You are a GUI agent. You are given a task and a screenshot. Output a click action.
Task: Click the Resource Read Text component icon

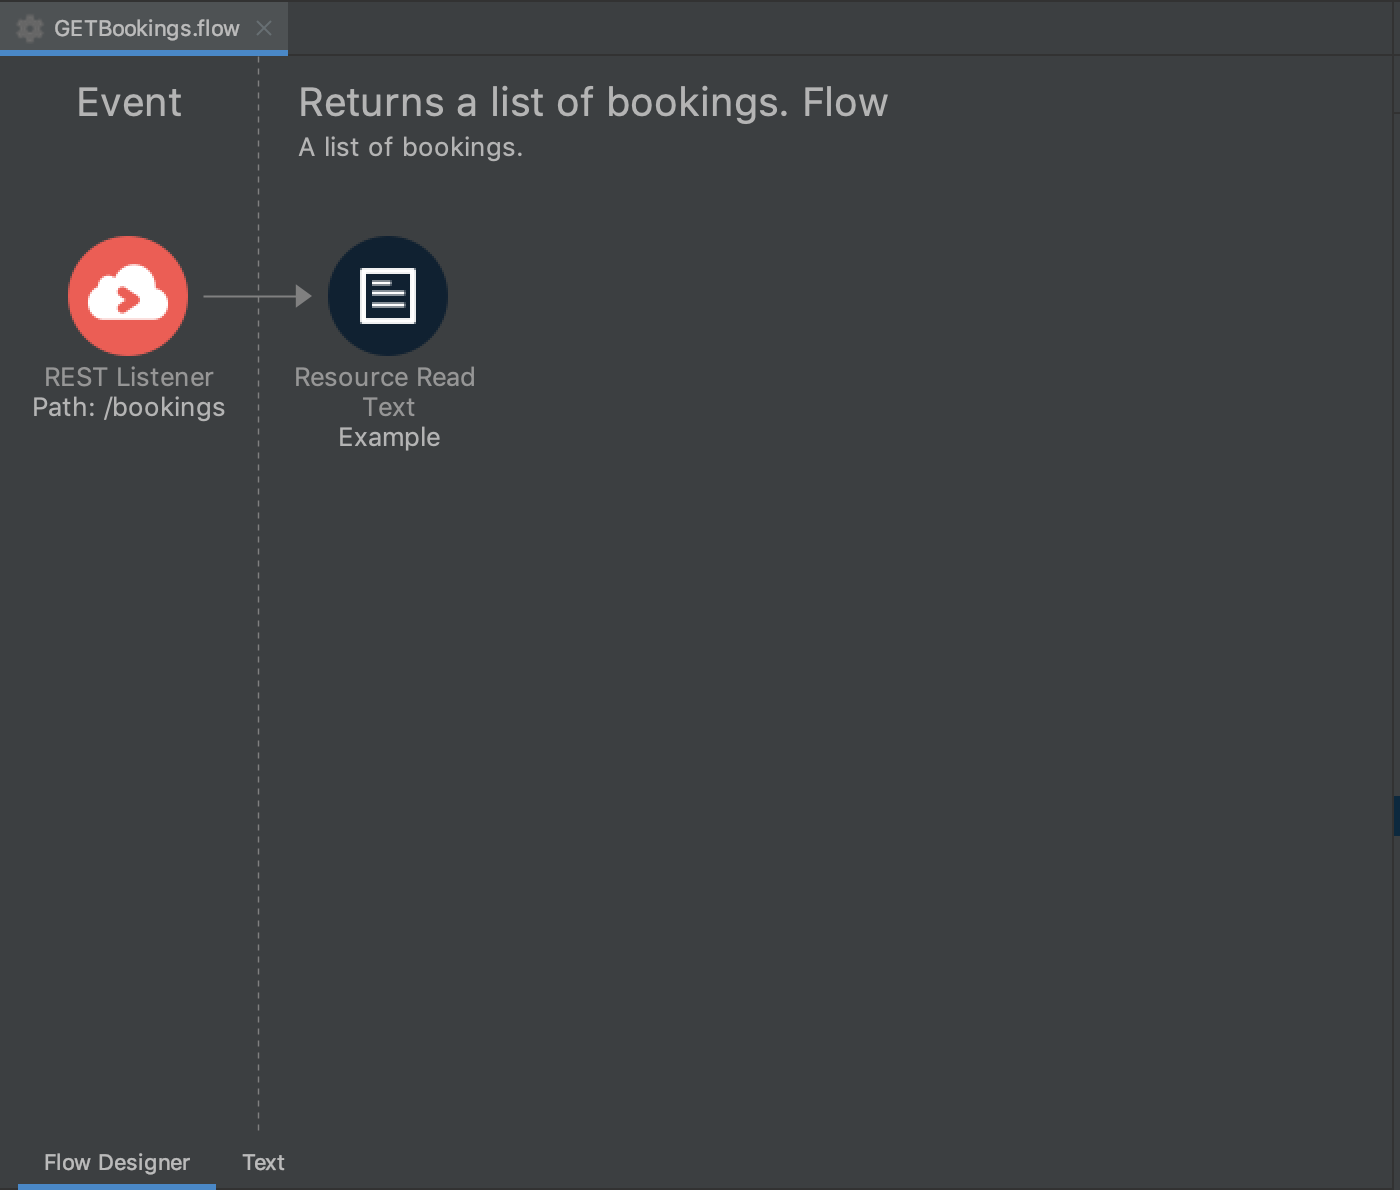click(x=388, y=296)
